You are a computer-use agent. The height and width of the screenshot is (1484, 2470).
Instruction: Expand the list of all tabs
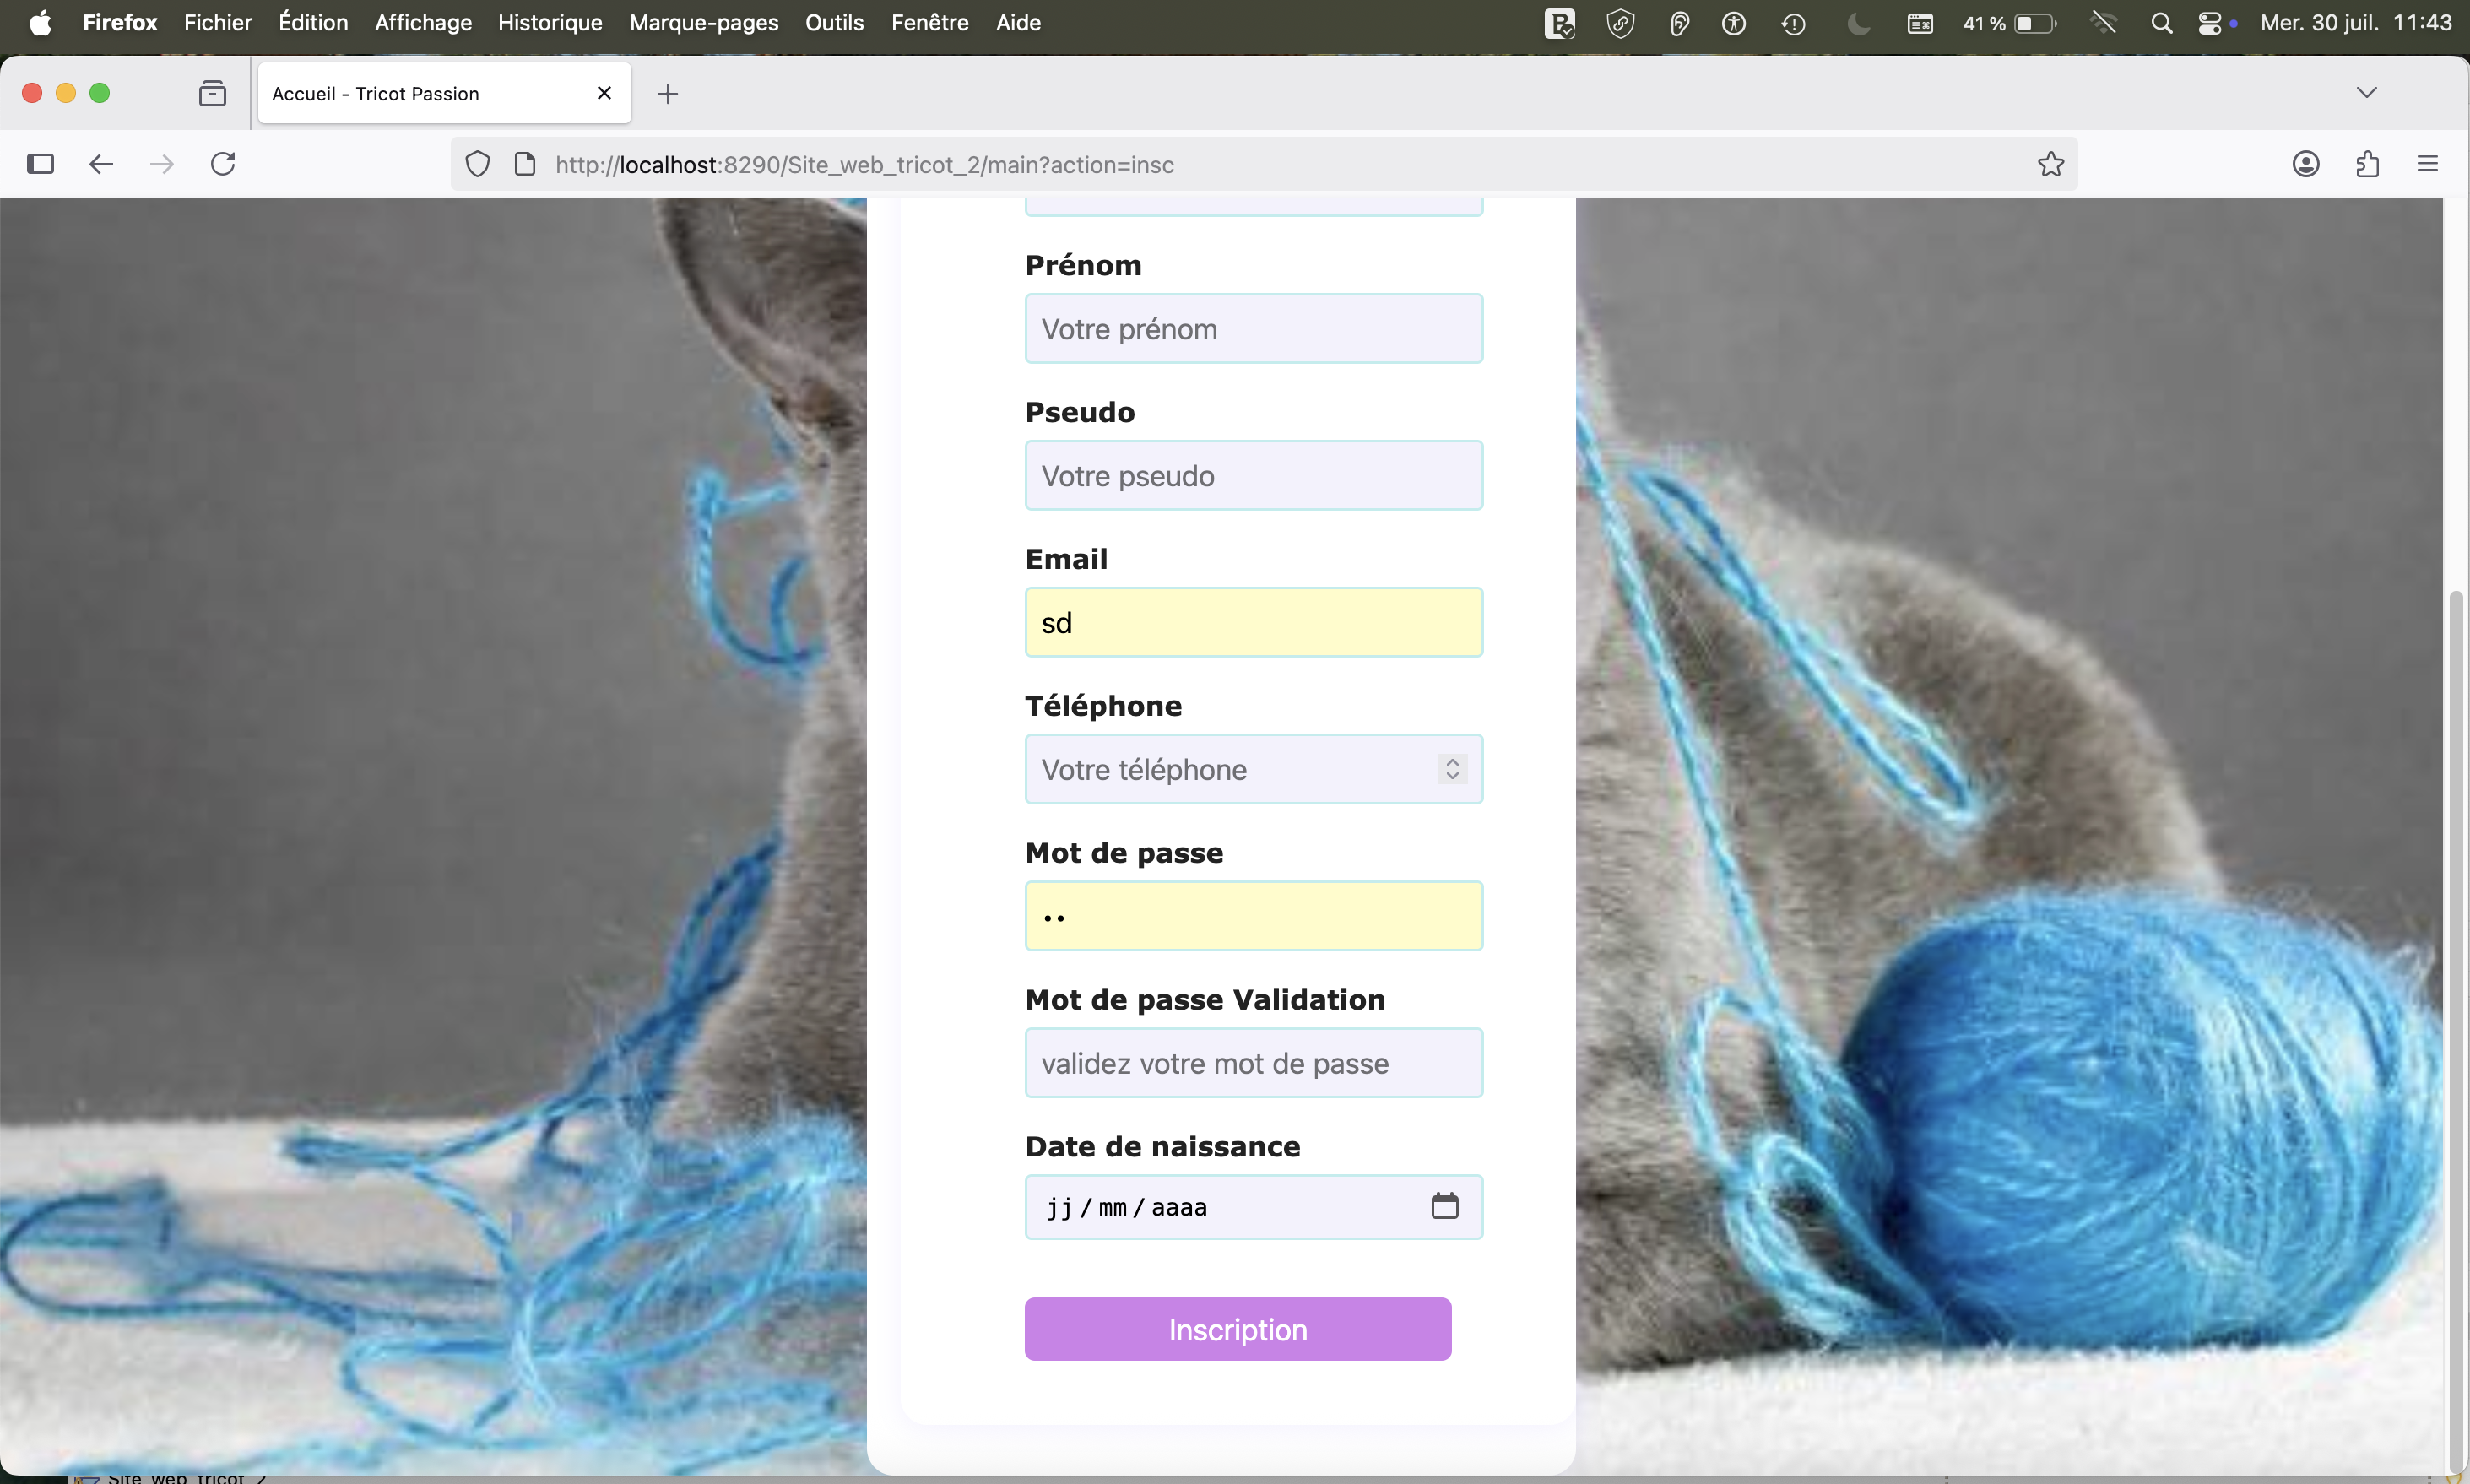(2366, 92)
